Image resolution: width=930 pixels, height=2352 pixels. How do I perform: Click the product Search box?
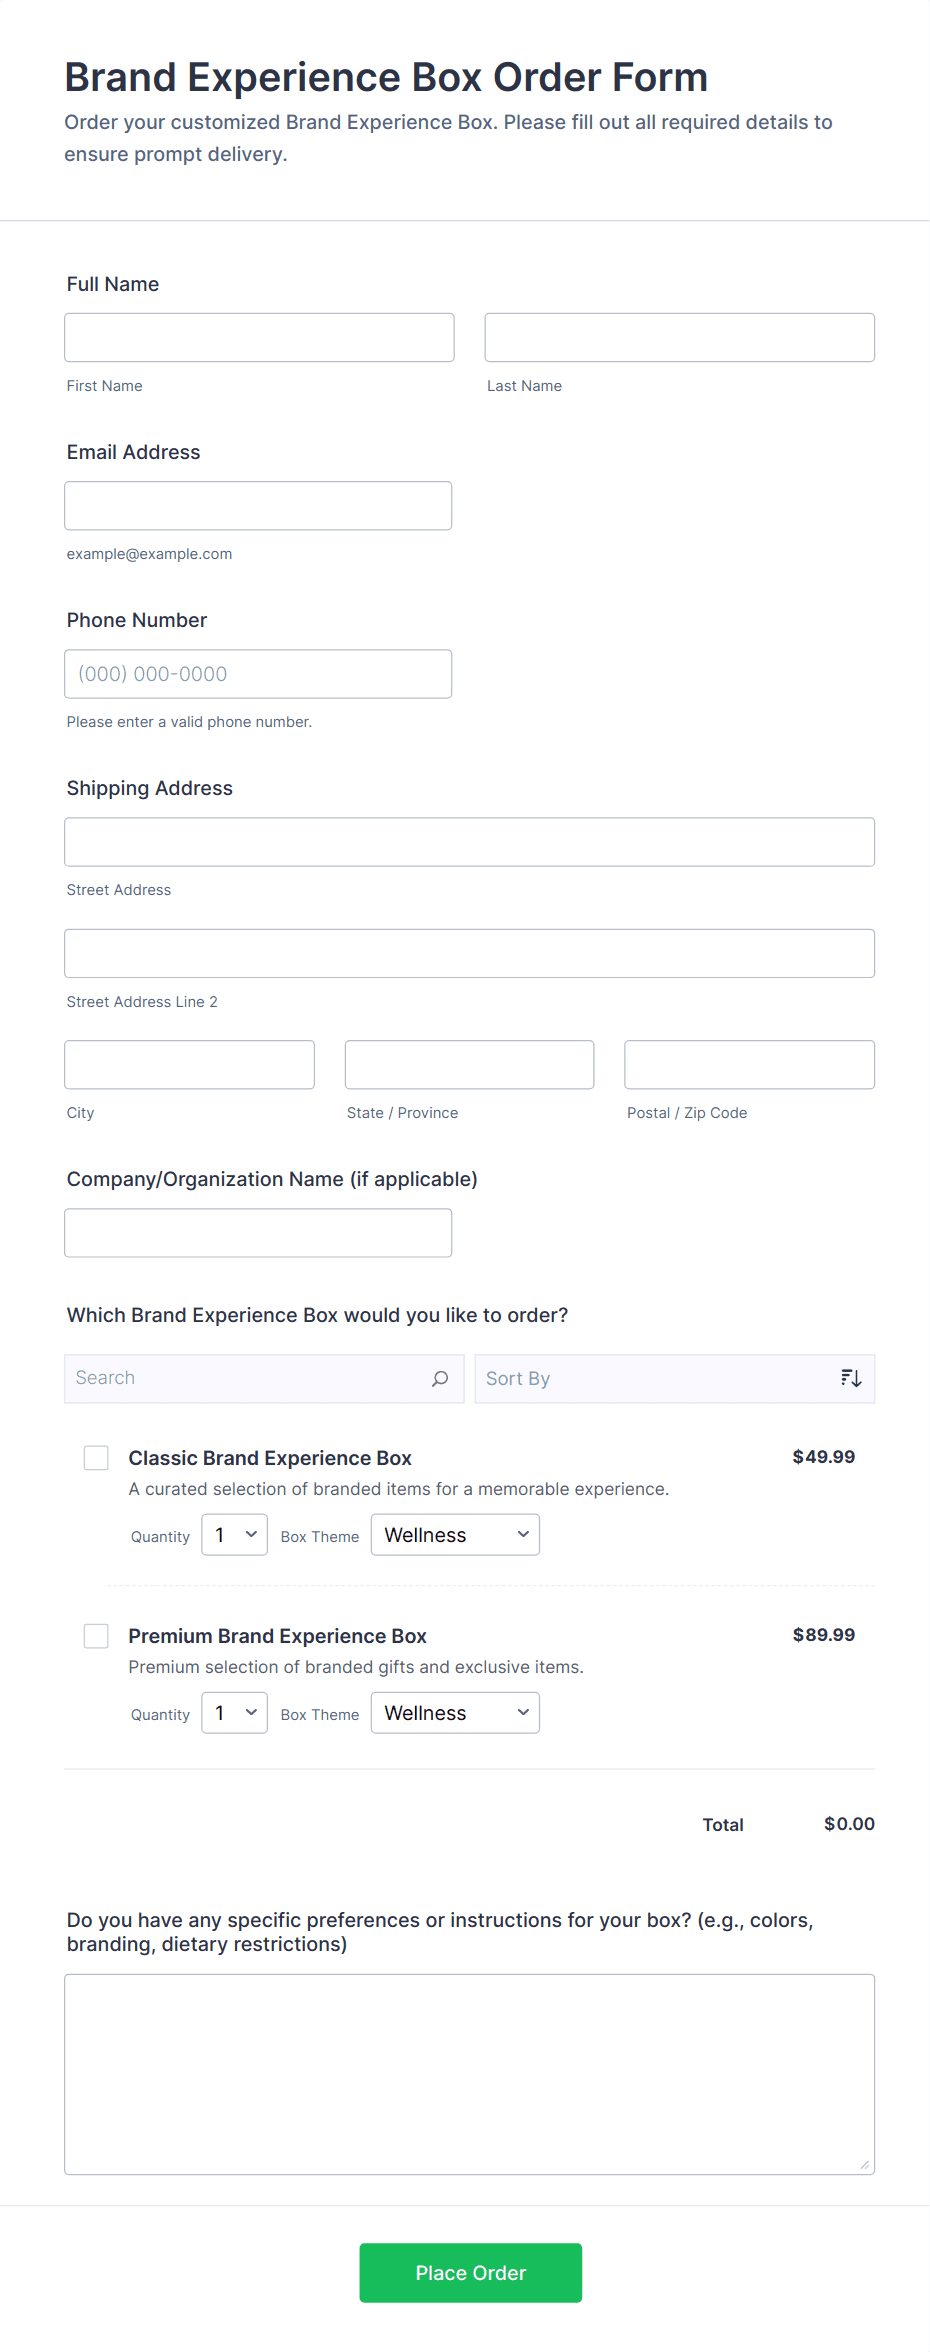250,1379
